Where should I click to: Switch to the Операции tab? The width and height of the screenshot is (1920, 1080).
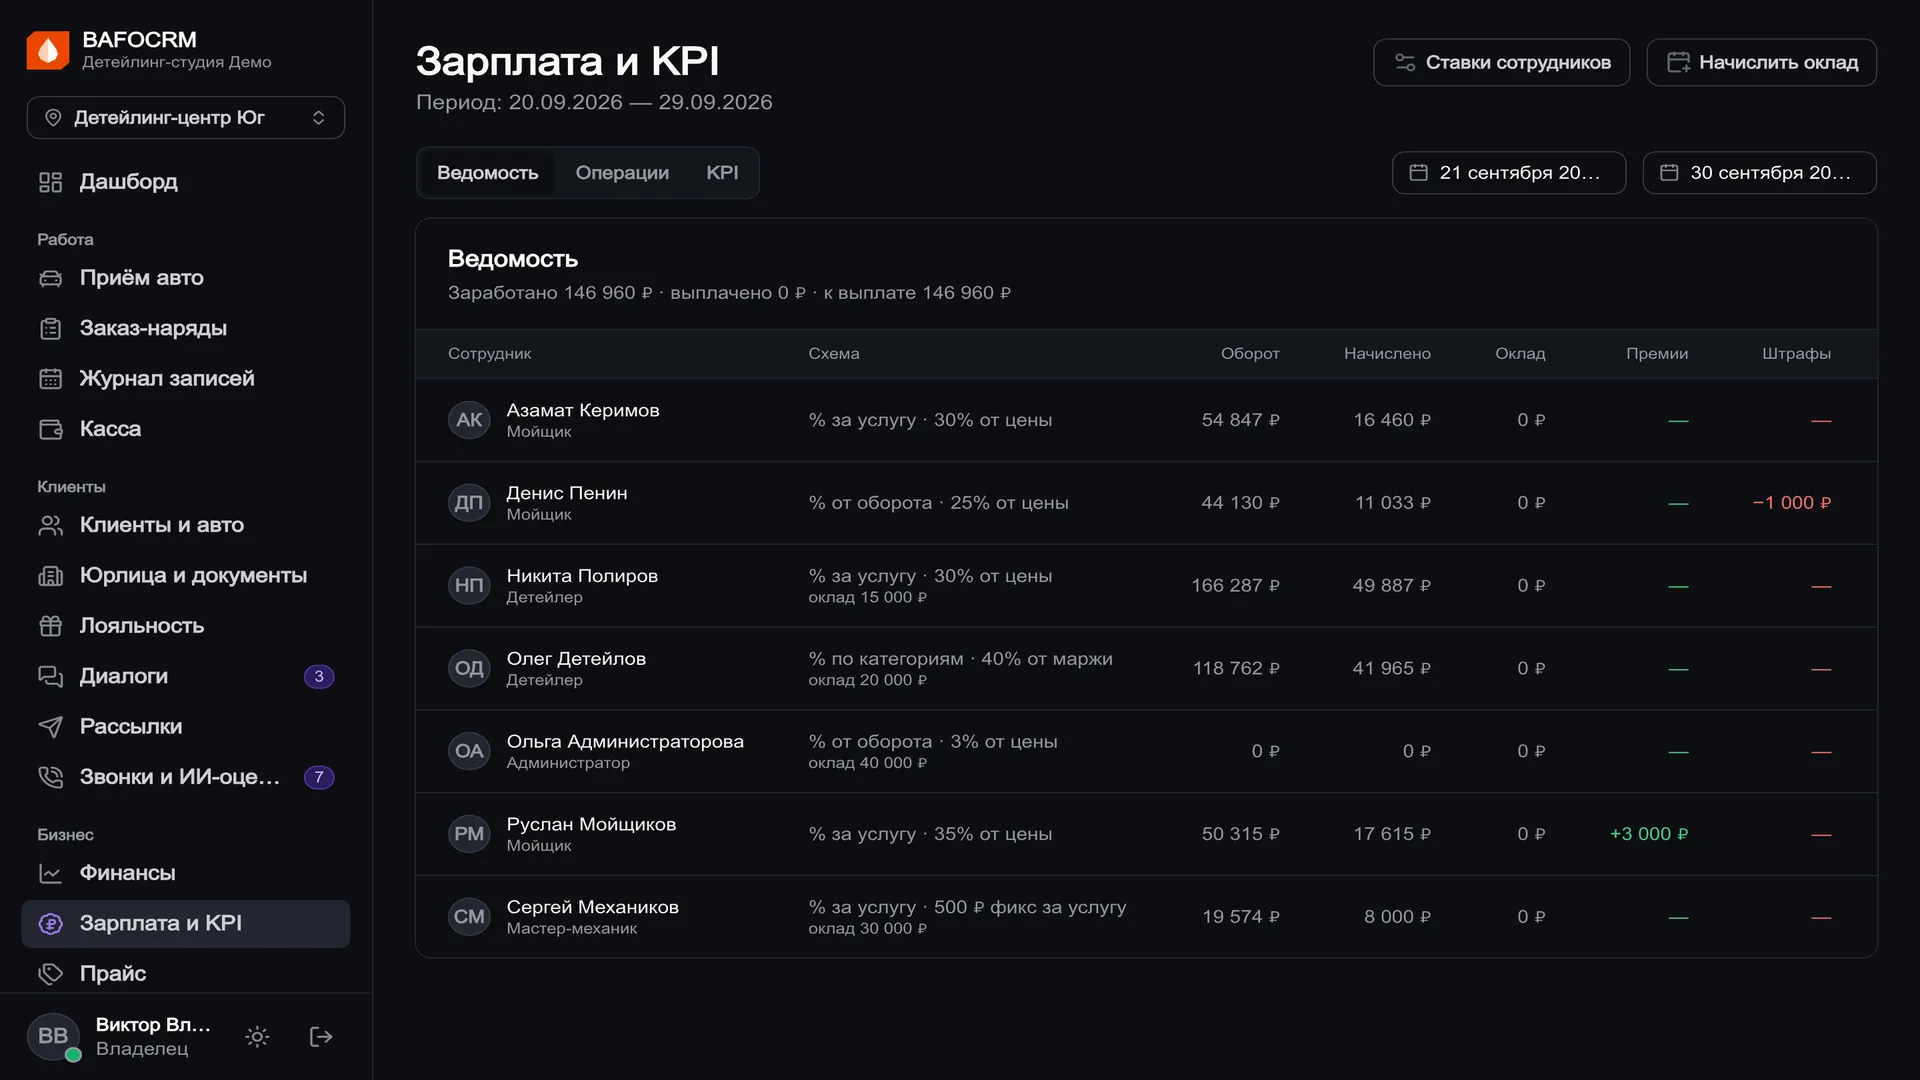point(622,173)
